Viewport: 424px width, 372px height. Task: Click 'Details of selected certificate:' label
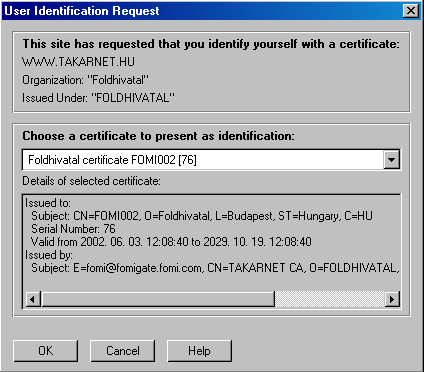pyautogui.click(x=91, y=181)
